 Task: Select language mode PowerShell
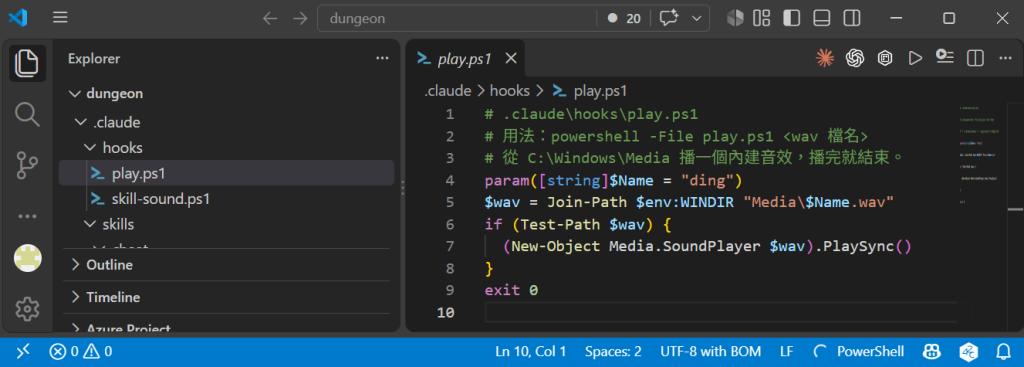871,352
